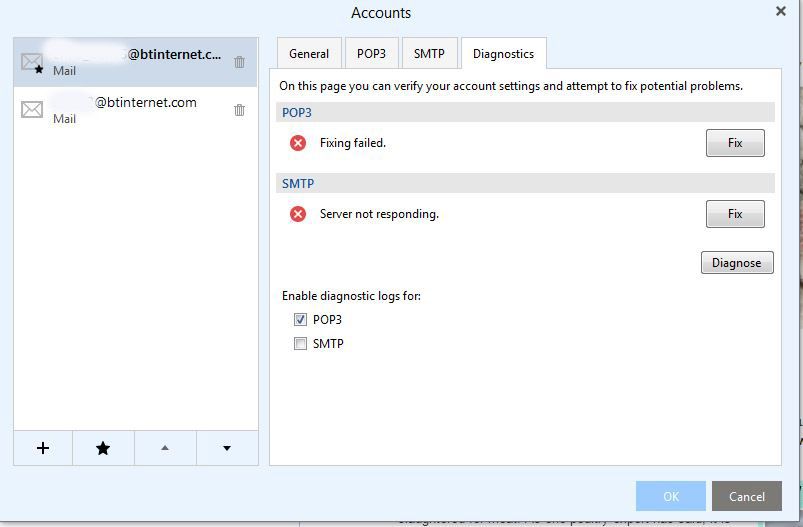Set selected account as default with star button
This screenshot has height=527, width=803.
pyautogui.click(x=103, y=448)
